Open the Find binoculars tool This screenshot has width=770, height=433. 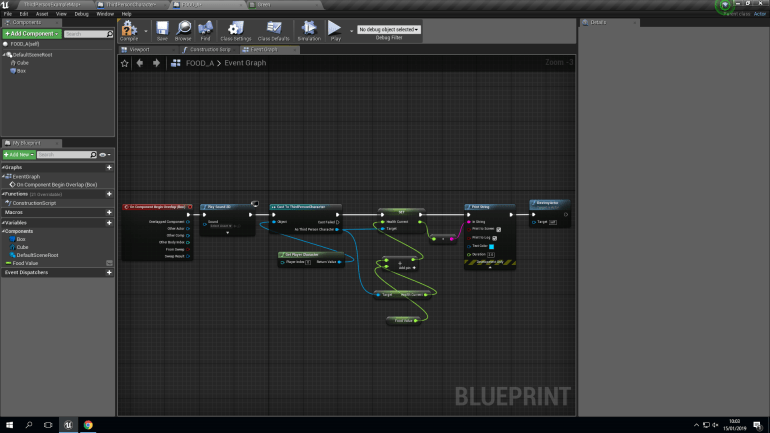(205, 28)
